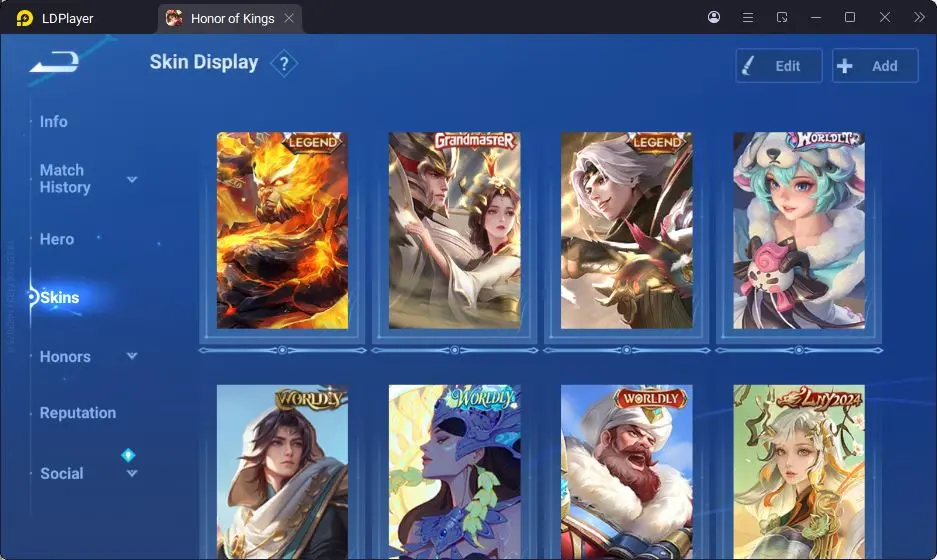Select the Grandmaster couple skin card

point(454,230)
